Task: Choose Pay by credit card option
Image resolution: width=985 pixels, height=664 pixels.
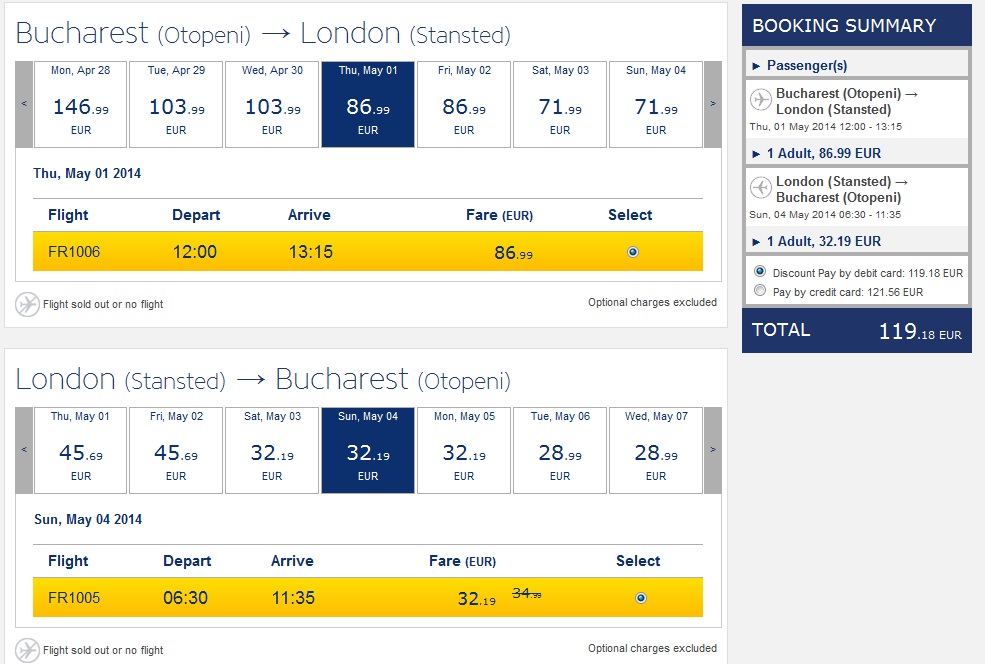Action: [x=760, y=291]
